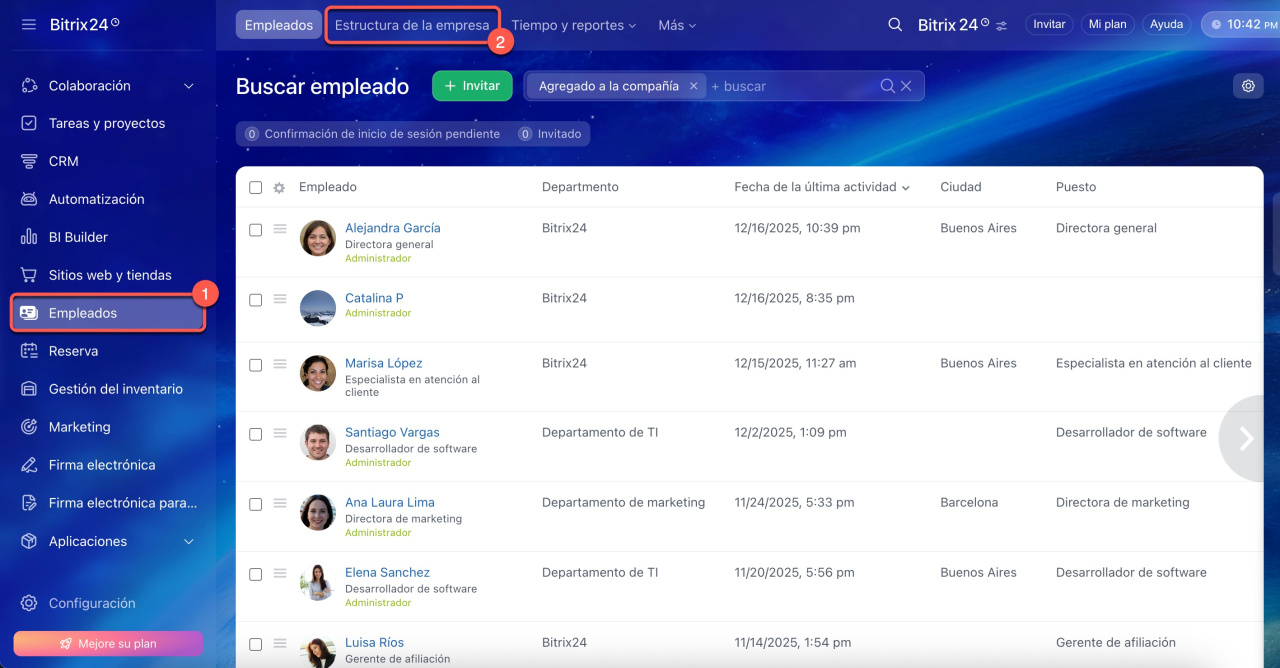Image resolution: width=1280 pixels, height=668 pixels.
Task: Toggle the select-all checkbox in table header
Action: click(255, 188)
